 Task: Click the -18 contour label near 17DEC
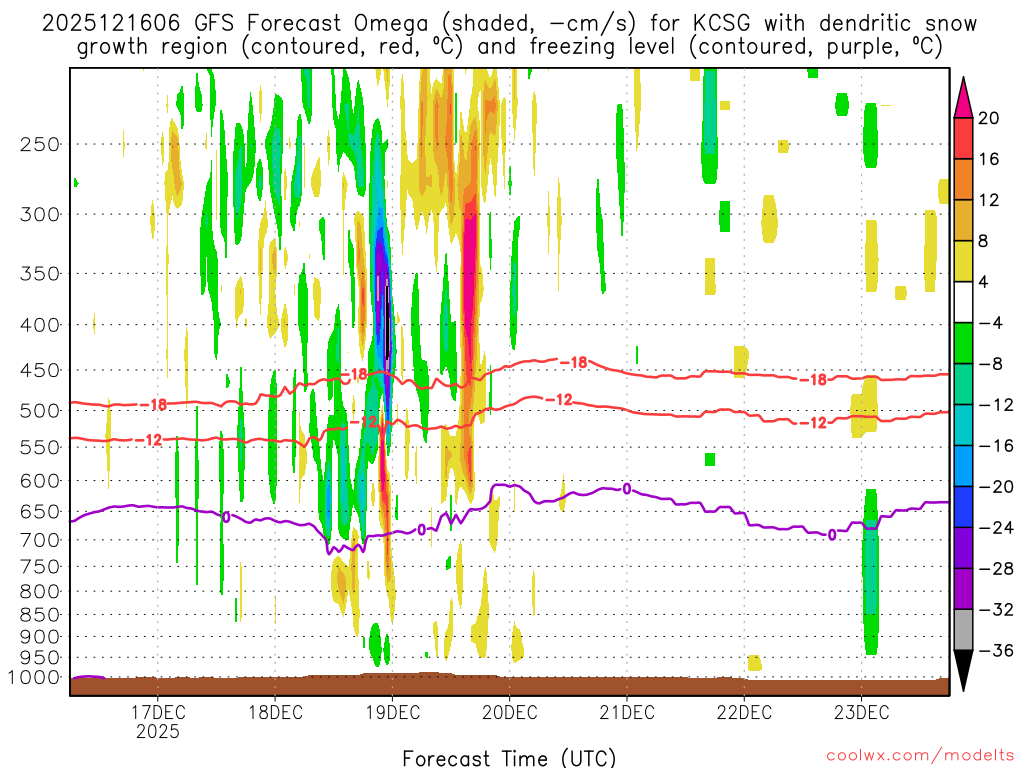[x=154, y=405]
